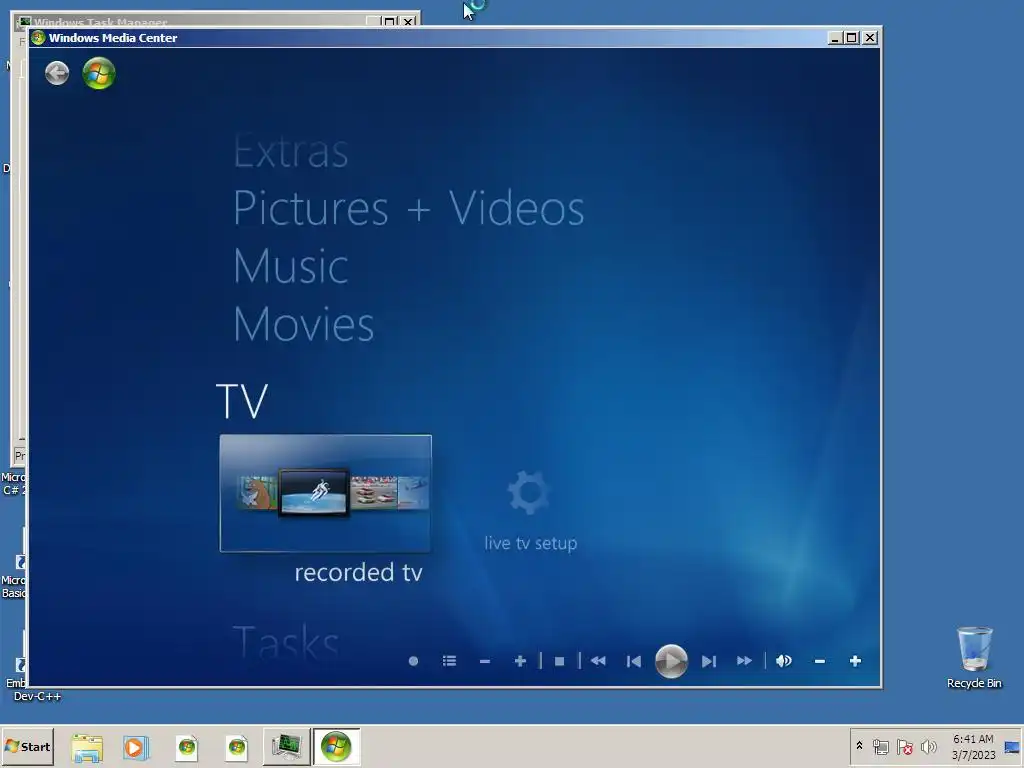Viewport: 1024px width, 768px height.
Task: Click the Show desktop button in tray
Action: [x=1012, y=746]
